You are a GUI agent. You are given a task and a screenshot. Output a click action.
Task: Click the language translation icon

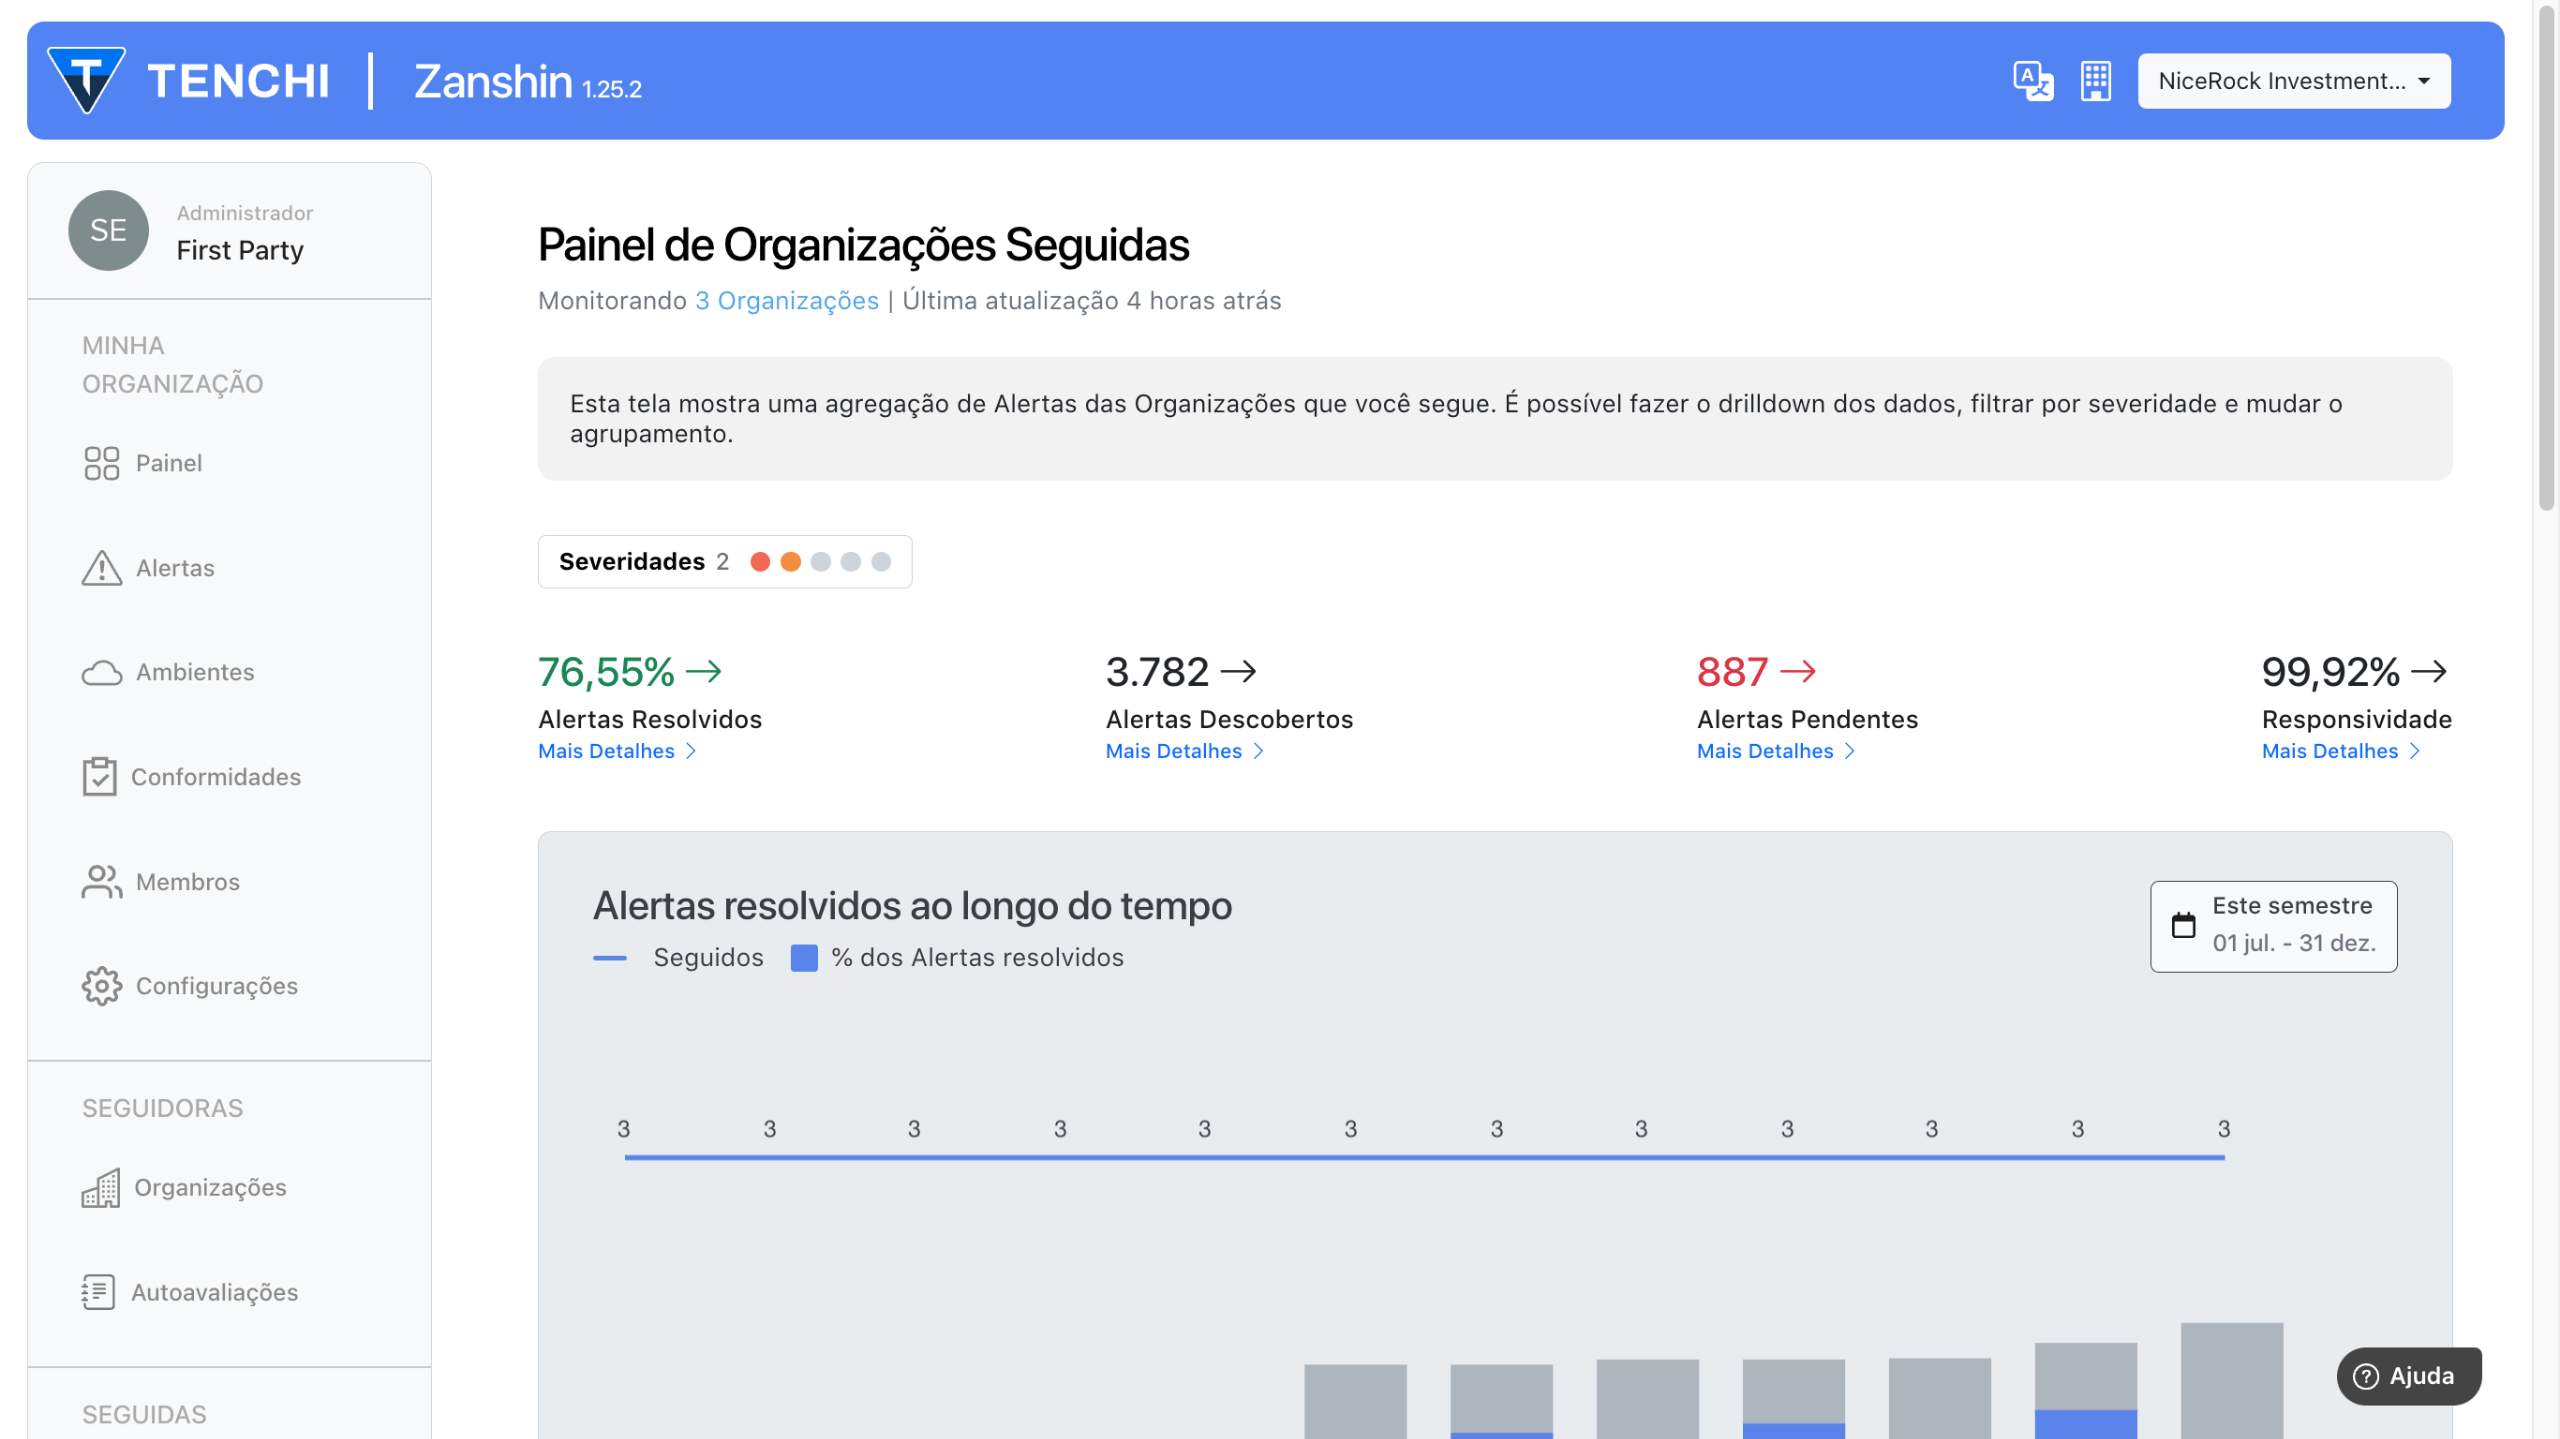[2032, 81]
